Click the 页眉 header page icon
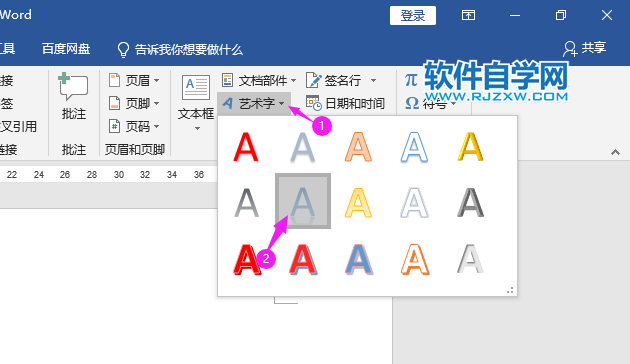 115,80
